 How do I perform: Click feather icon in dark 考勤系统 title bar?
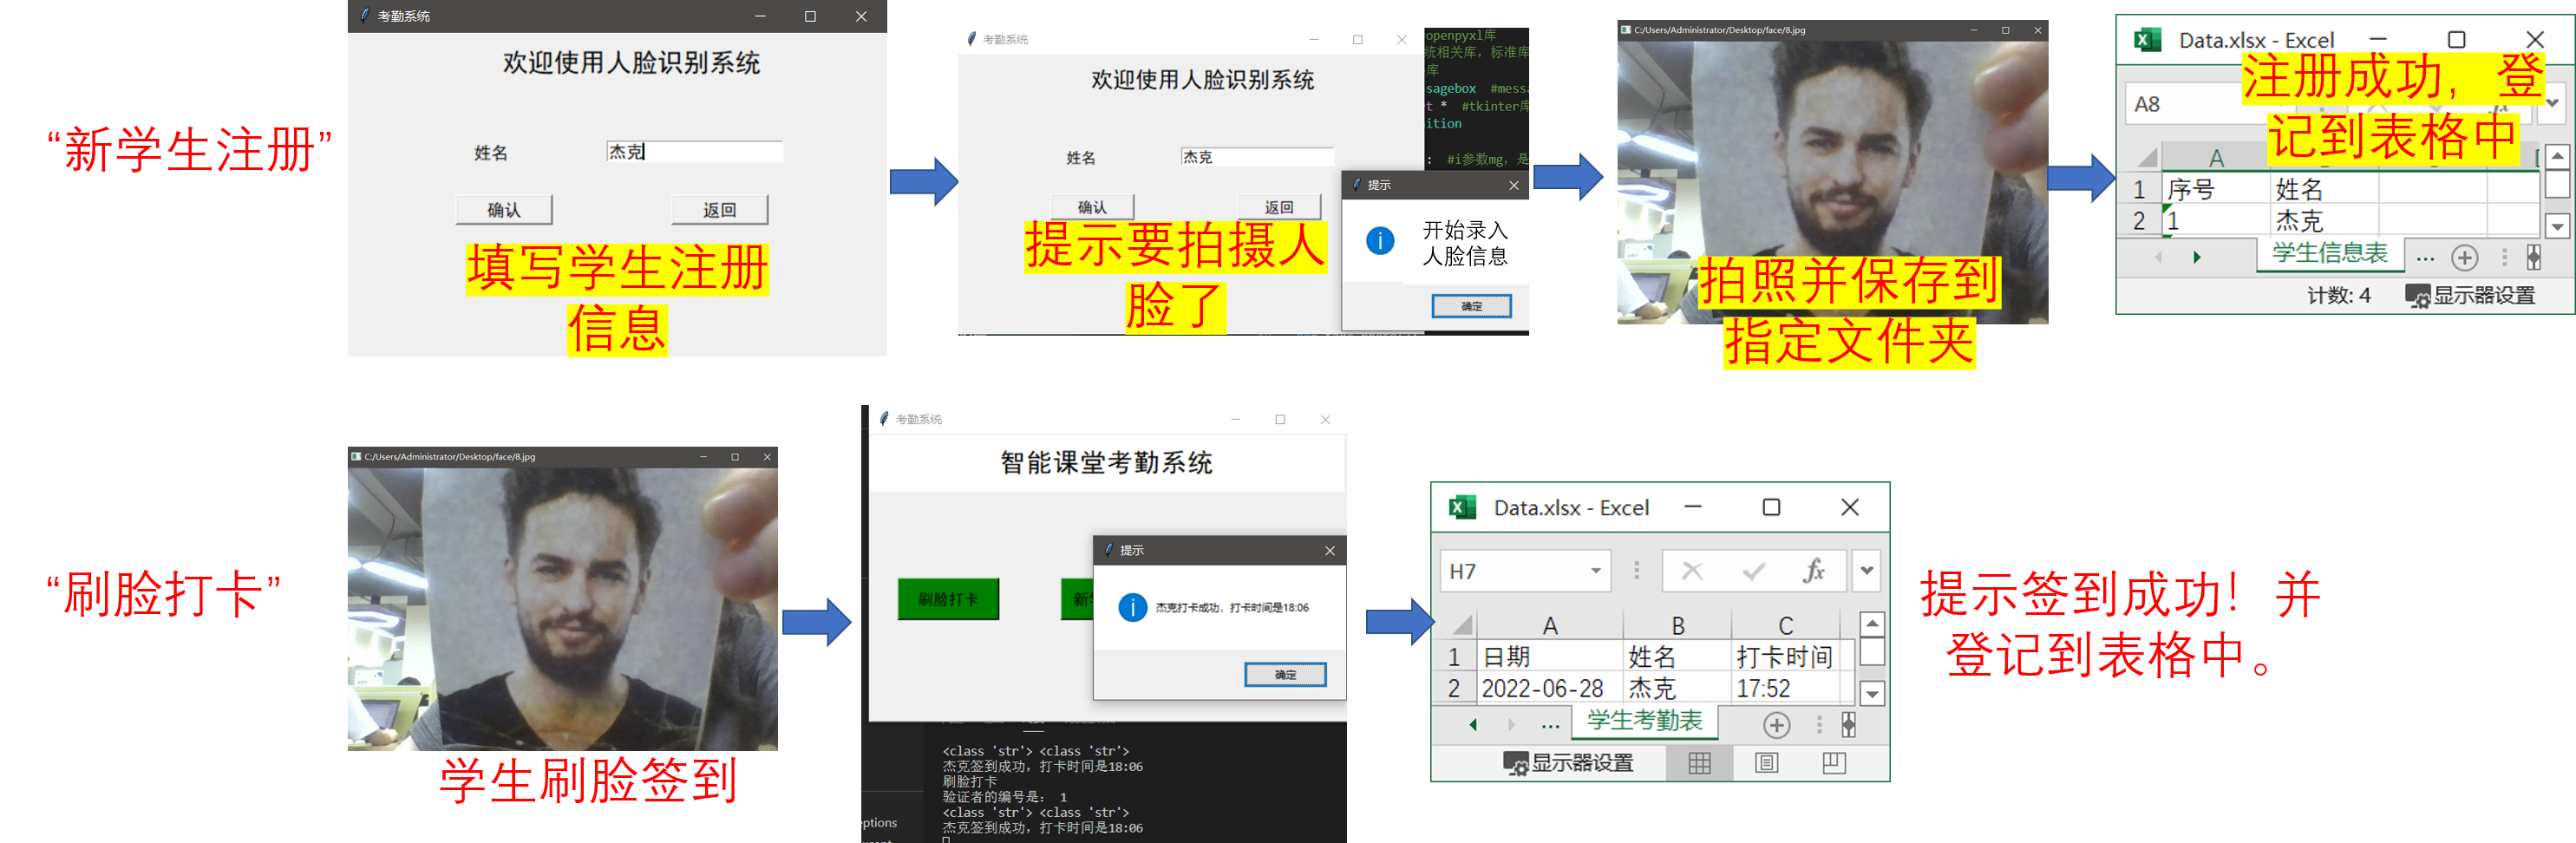tap(365, 15)
